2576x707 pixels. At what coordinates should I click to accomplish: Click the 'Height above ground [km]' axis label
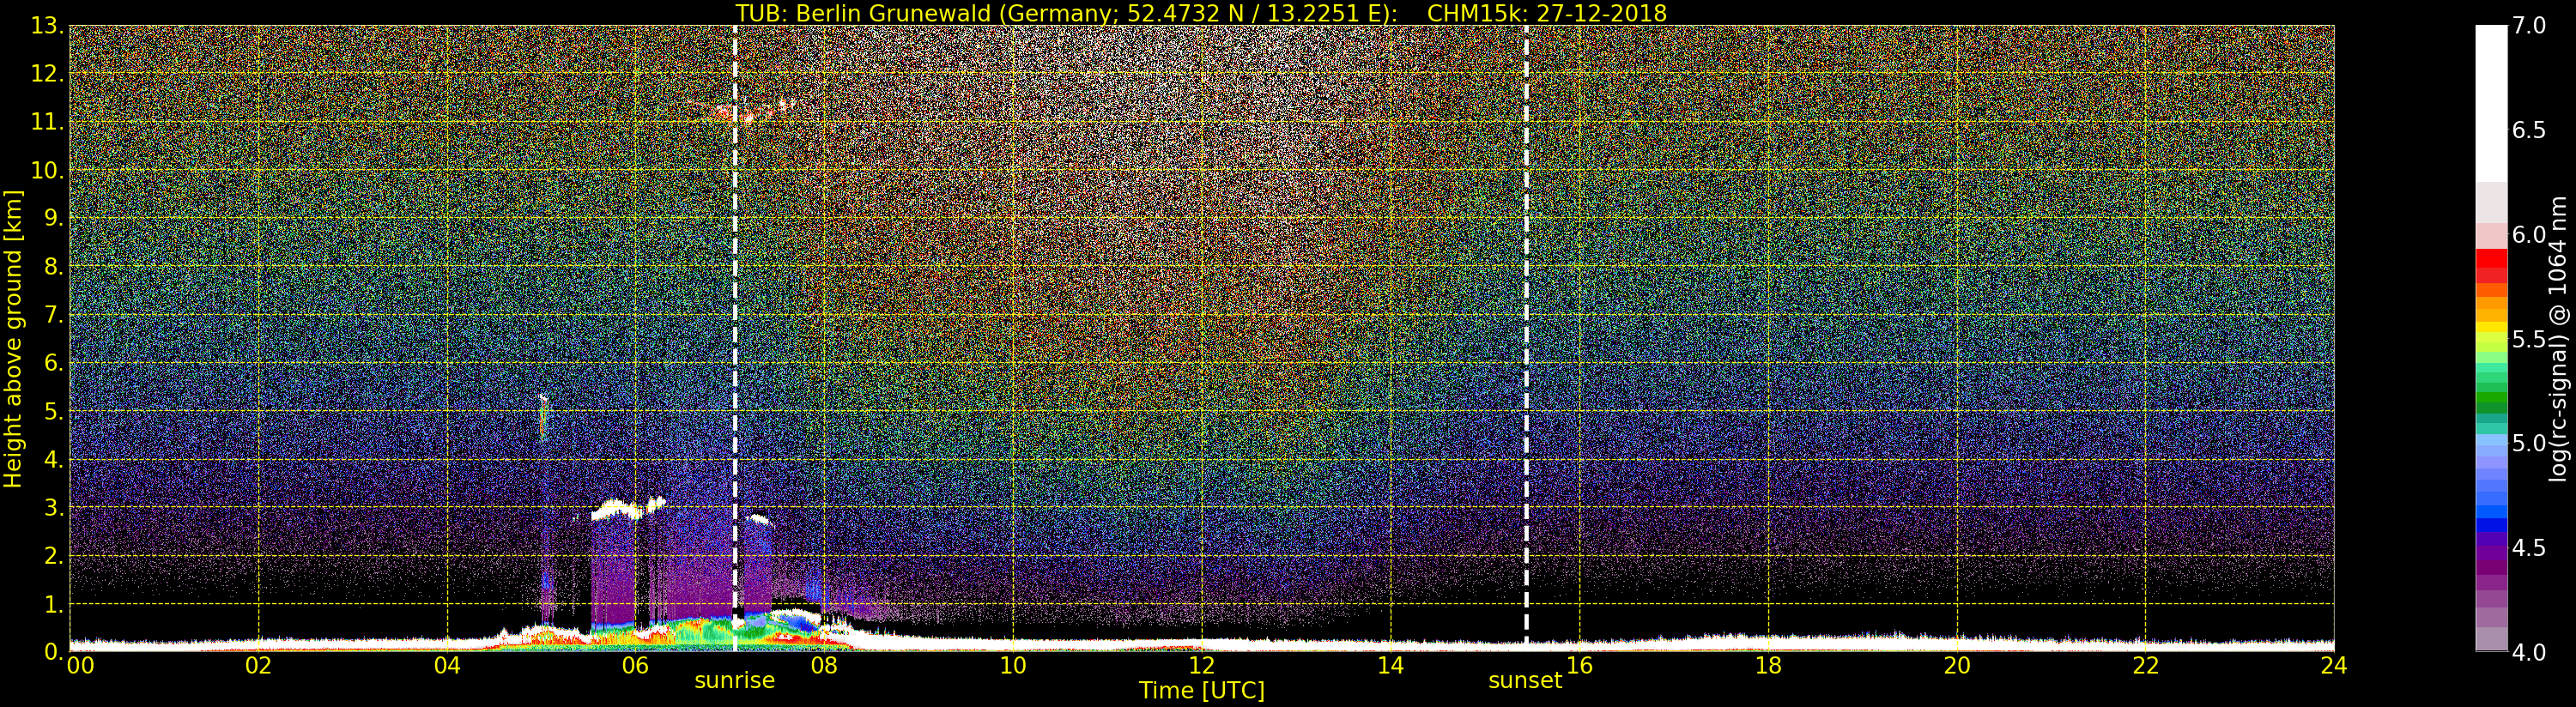pos(13,338)
